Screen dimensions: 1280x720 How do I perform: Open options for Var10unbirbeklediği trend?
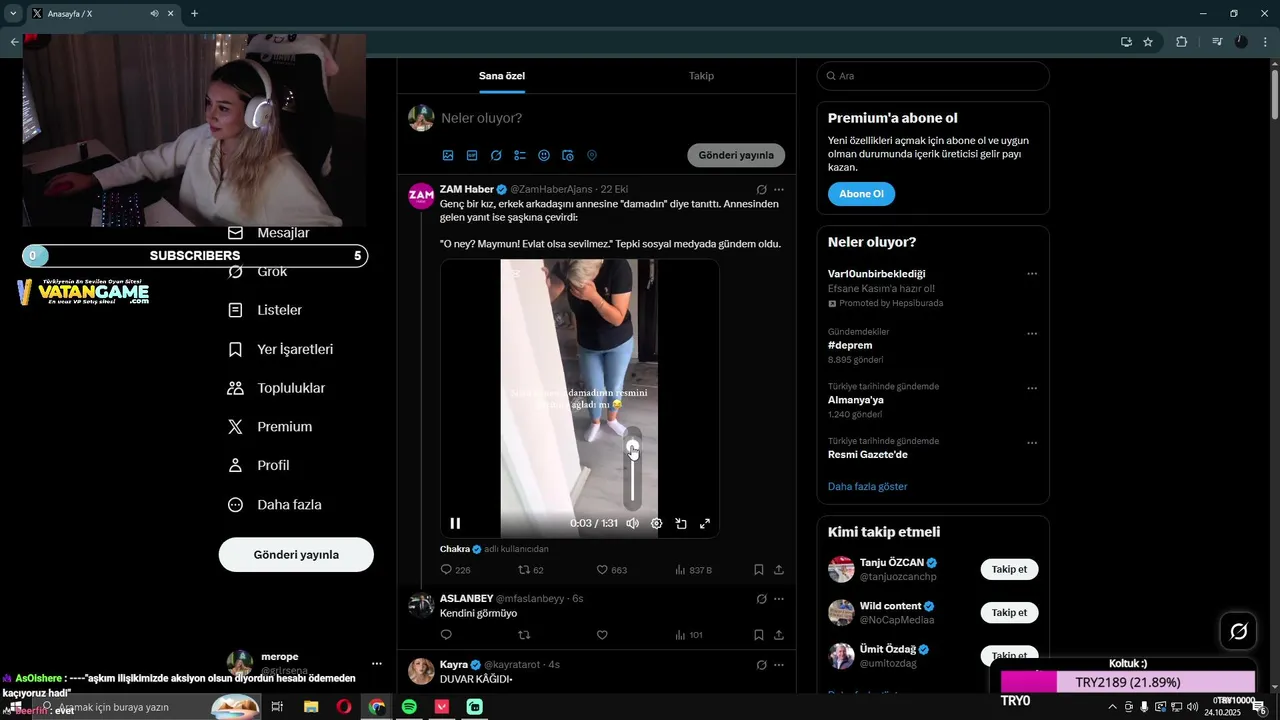(x=1032, y=274)
